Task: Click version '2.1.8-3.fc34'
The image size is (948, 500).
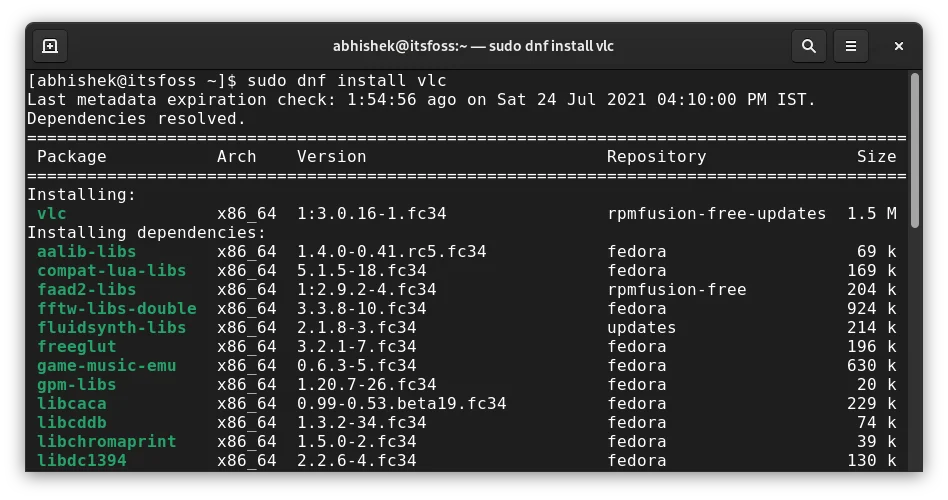Action: pyautogui.click(x=356, y=328)
